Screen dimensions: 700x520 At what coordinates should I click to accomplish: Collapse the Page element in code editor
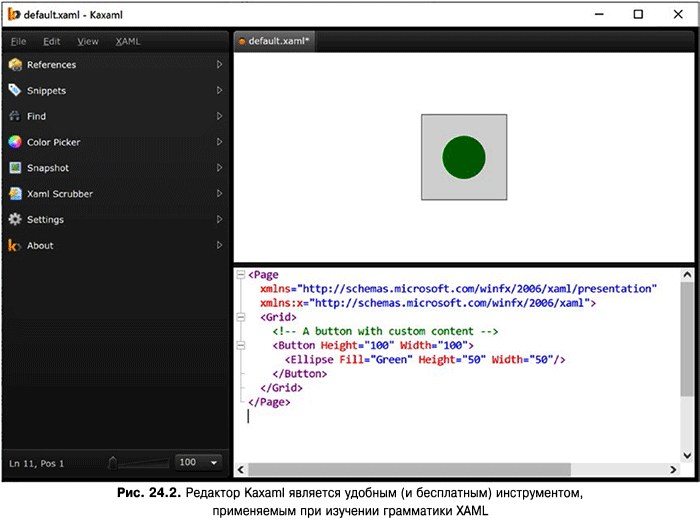point(241,275)
